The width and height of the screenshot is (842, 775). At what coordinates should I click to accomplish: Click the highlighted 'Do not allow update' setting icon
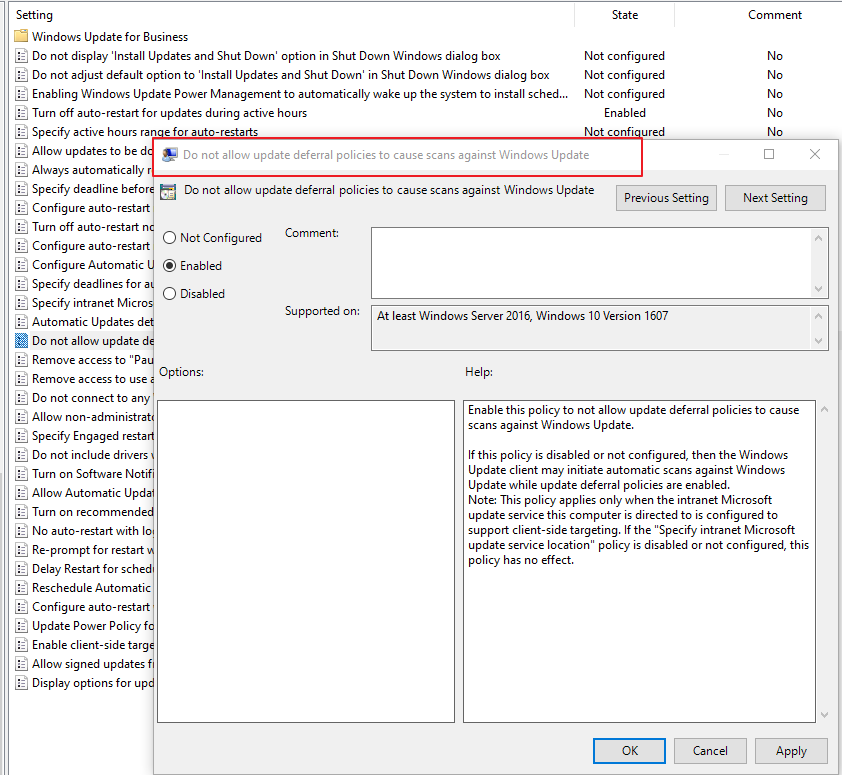click(x=20, y=340)
